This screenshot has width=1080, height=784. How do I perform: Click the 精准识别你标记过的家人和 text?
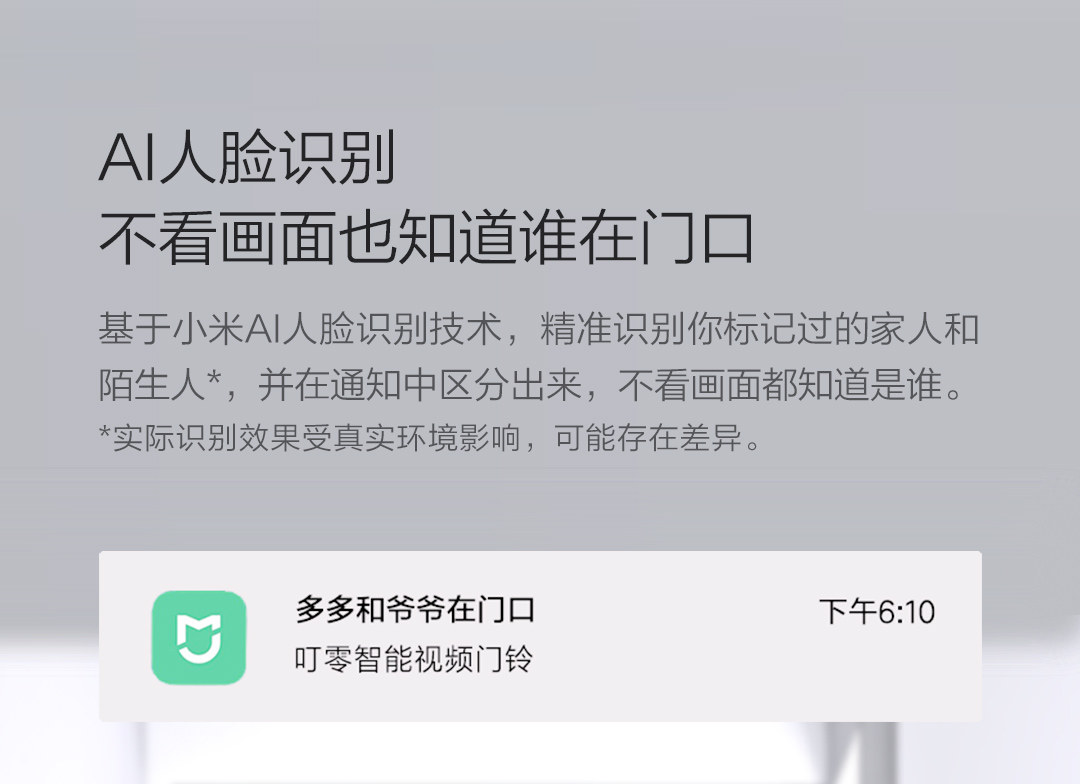pyautogui.click(x=760, y=329)
